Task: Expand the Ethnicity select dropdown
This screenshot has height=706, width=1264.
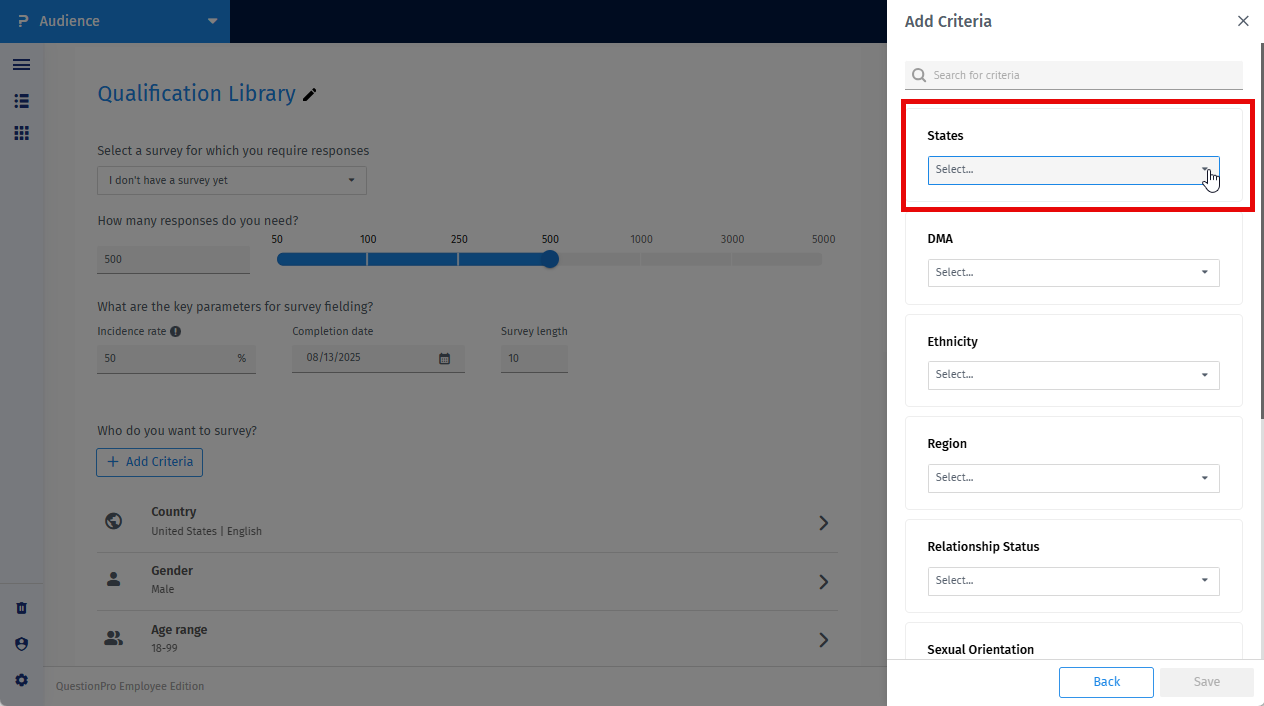Action: click(x=1073, y=375)
